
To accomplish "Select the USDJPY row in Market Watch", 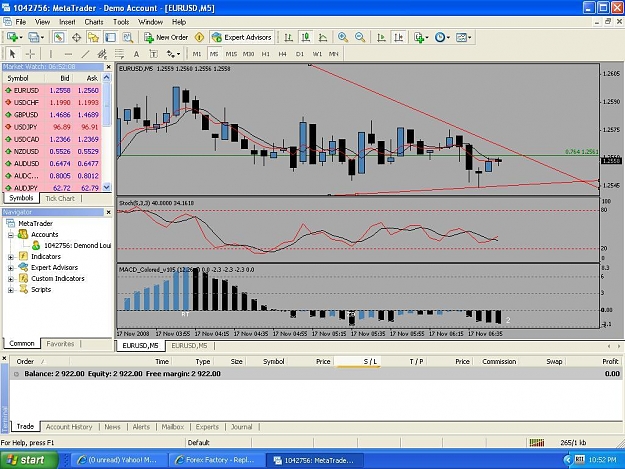I will [52, 127].
